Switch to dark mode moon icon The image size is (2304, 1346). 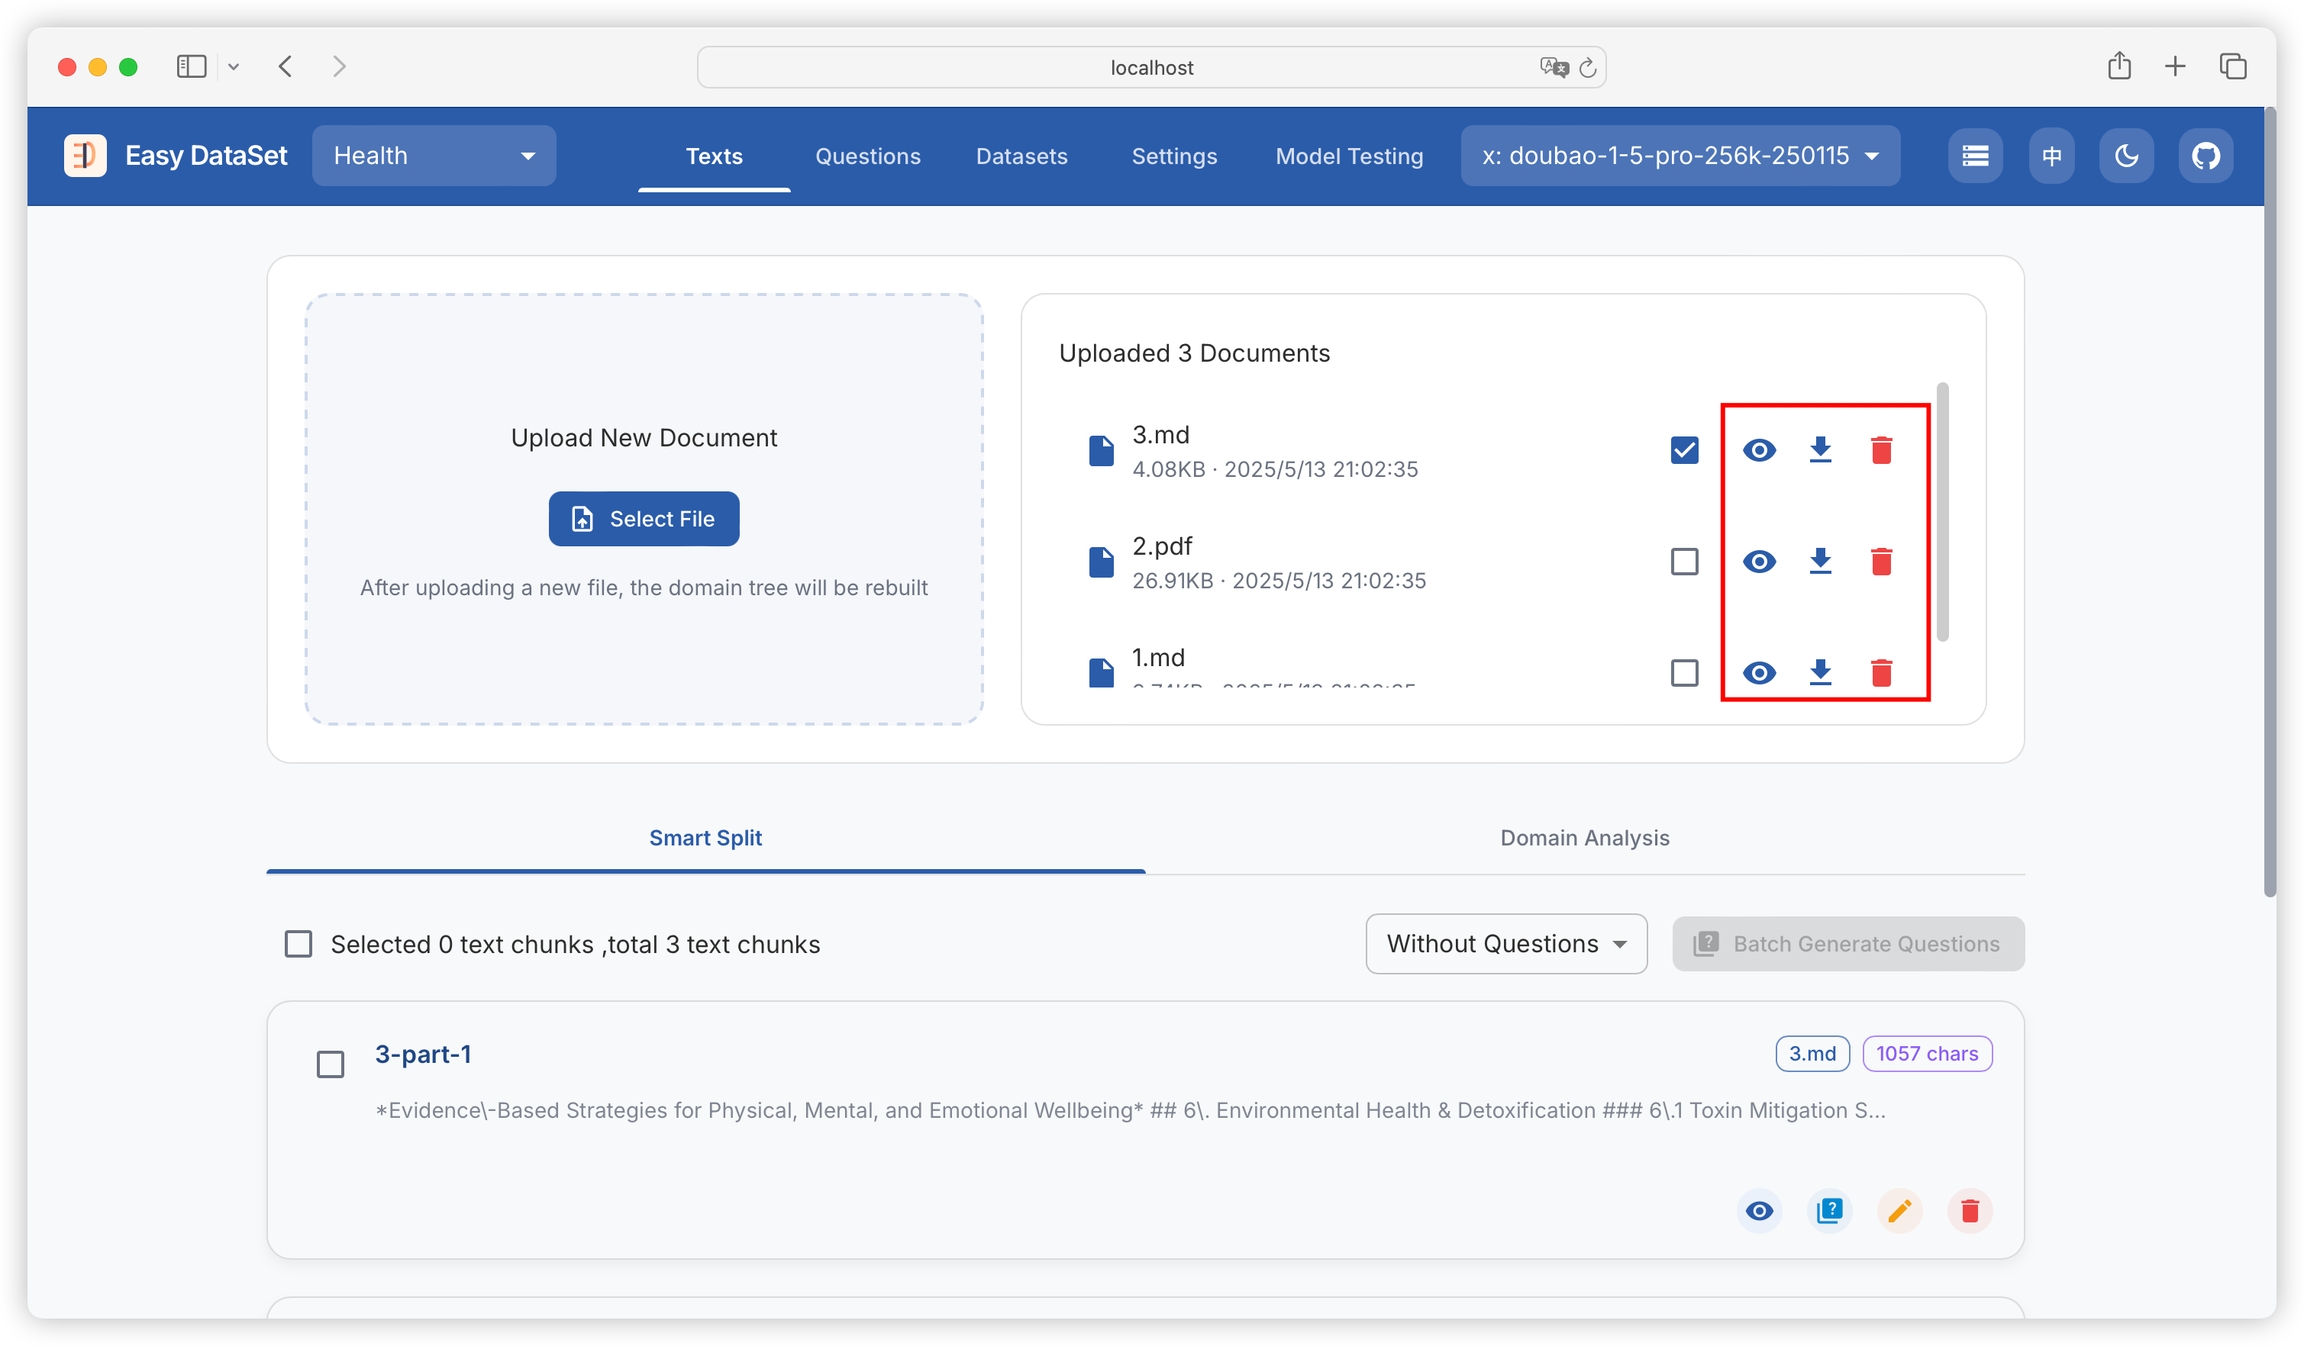(2126, 156)
